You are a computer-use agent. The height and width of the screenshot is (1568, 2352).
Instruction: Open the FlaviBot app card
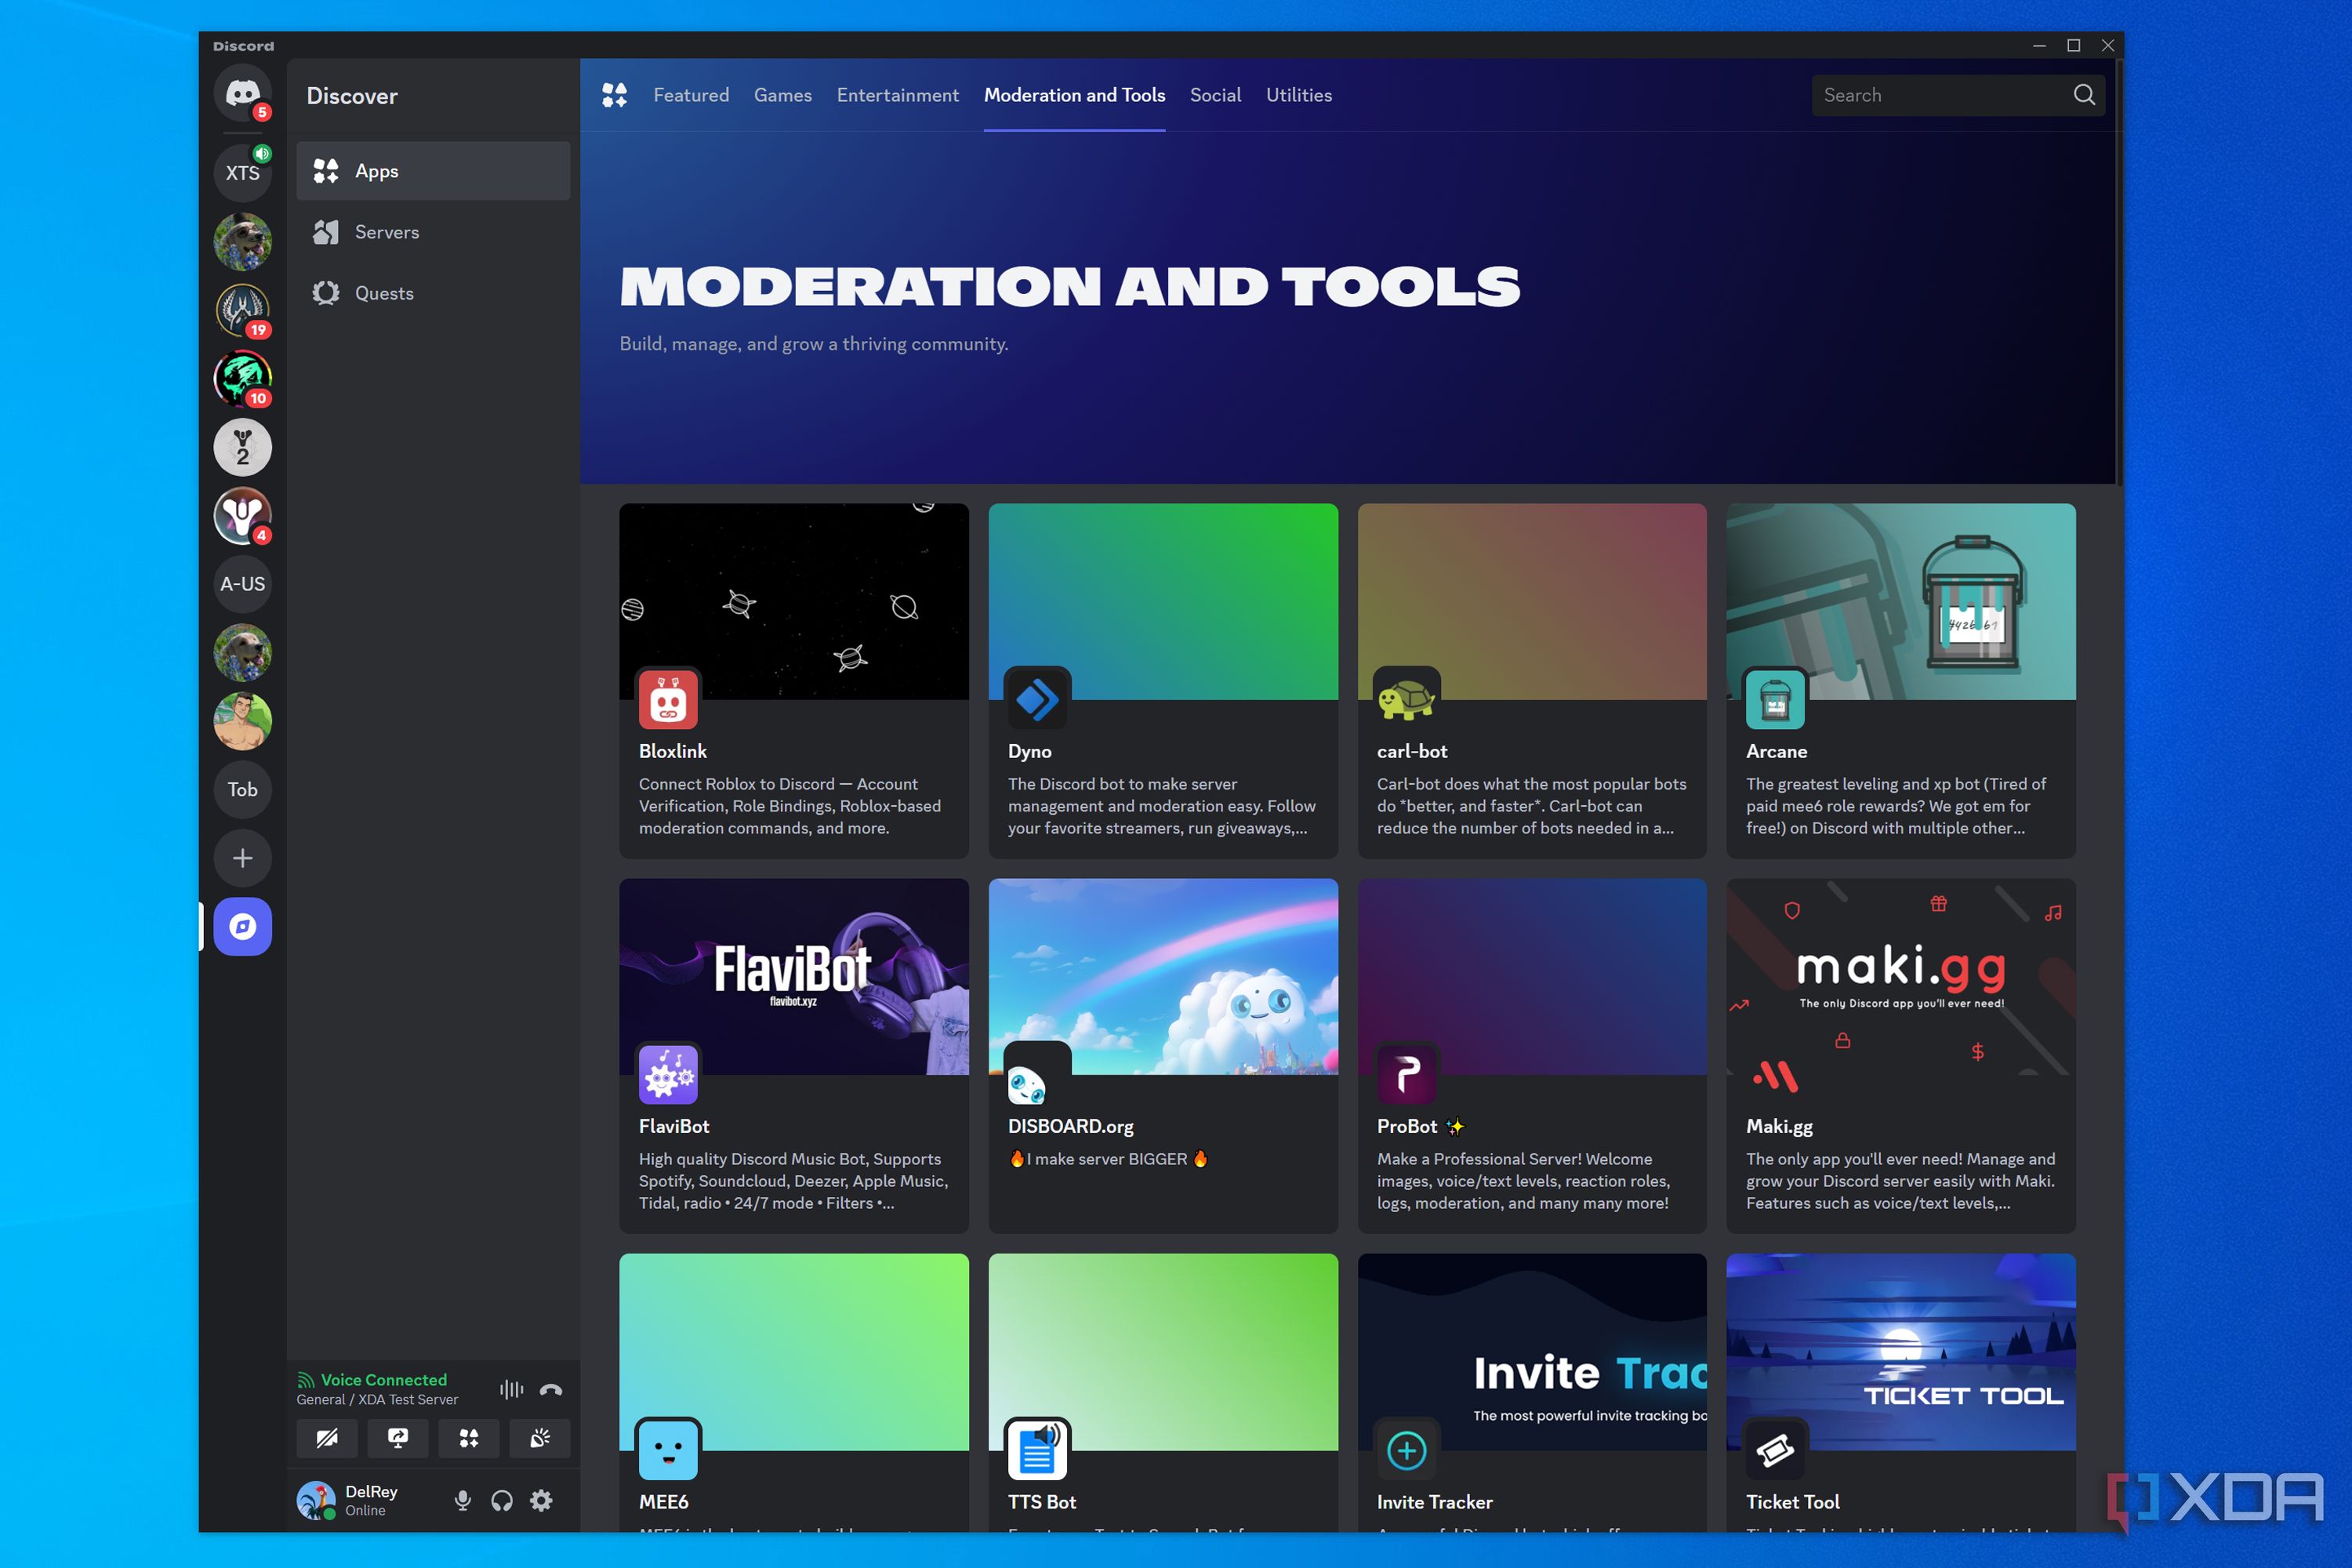(x=794, y=1055)
